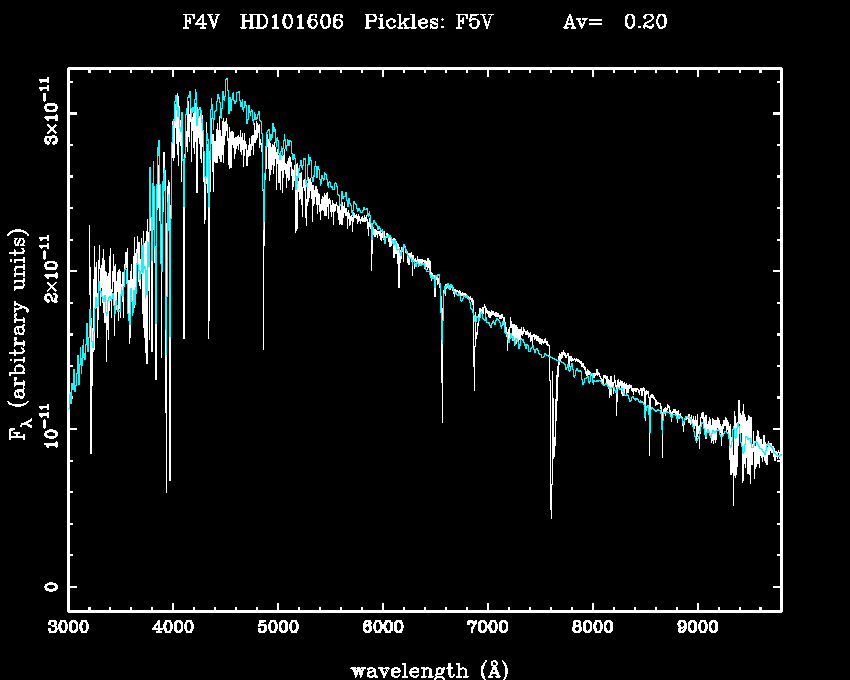Select the 4000 wavelength tick label
Viewport: 850px width, 680px height.
173,629
